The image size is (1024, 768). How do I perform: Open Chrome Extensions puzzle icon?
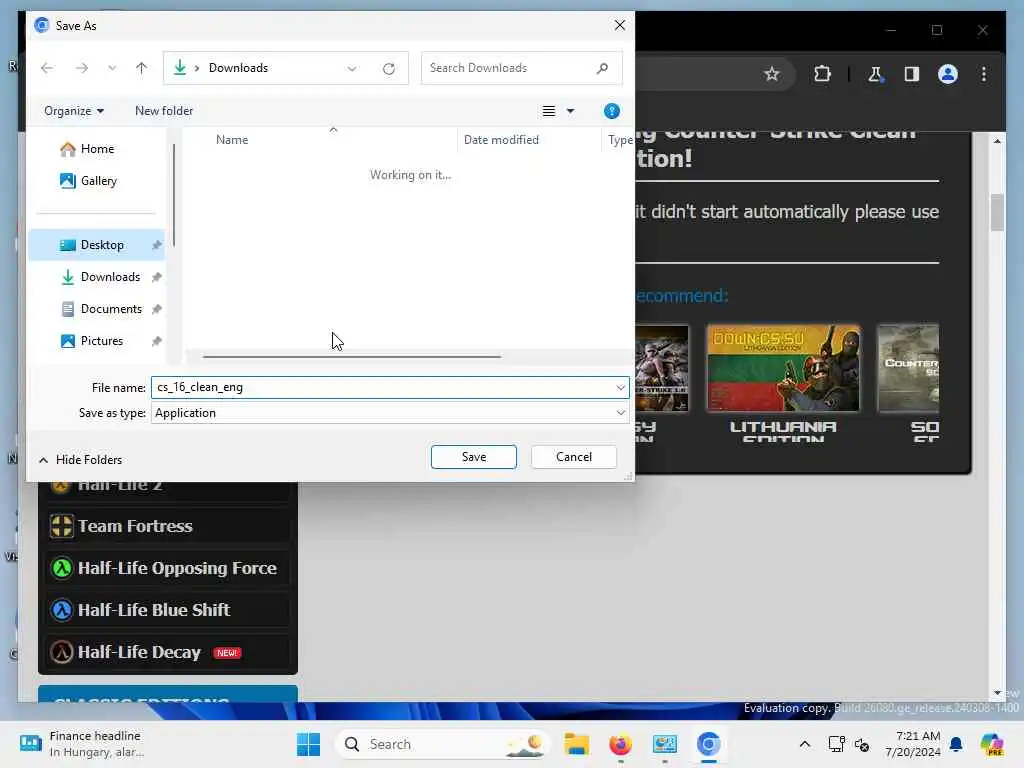(x=822, y=74)
